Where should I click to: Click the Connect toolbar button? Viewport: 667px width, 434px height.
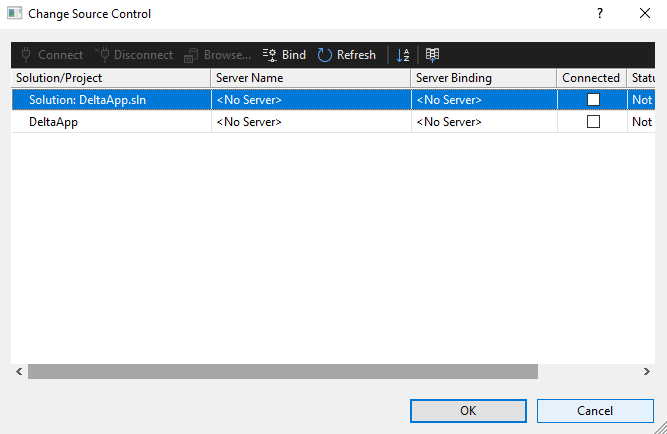point(52,55)
